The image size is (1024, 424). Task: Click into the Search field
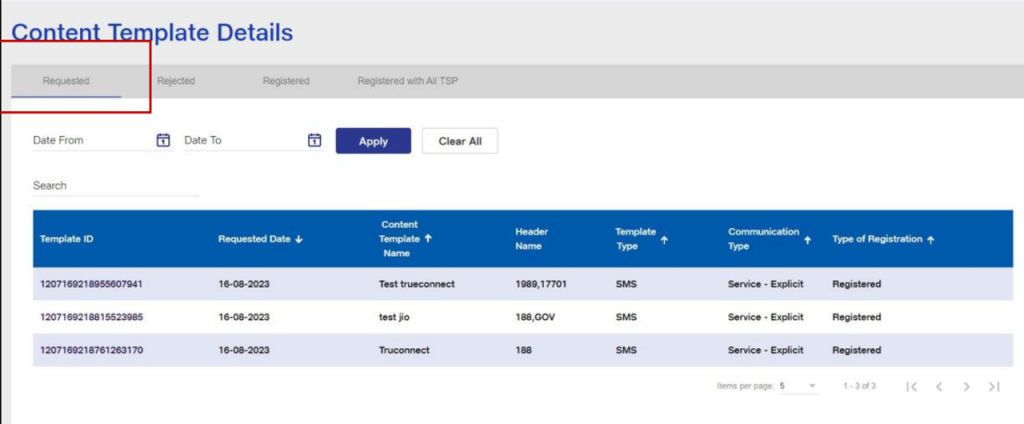115,186
